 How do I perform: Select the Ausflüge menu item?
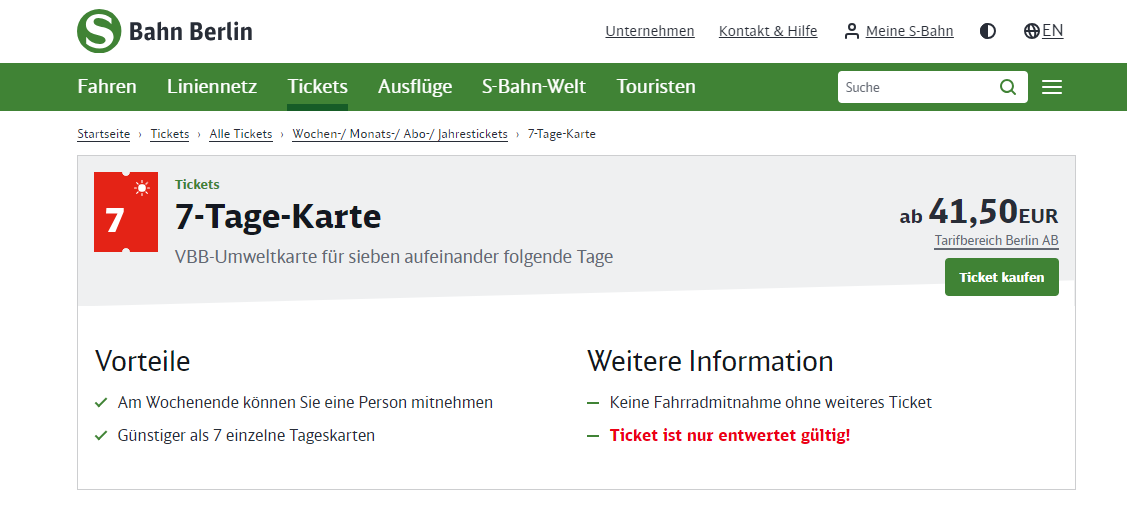click(415, 87)
